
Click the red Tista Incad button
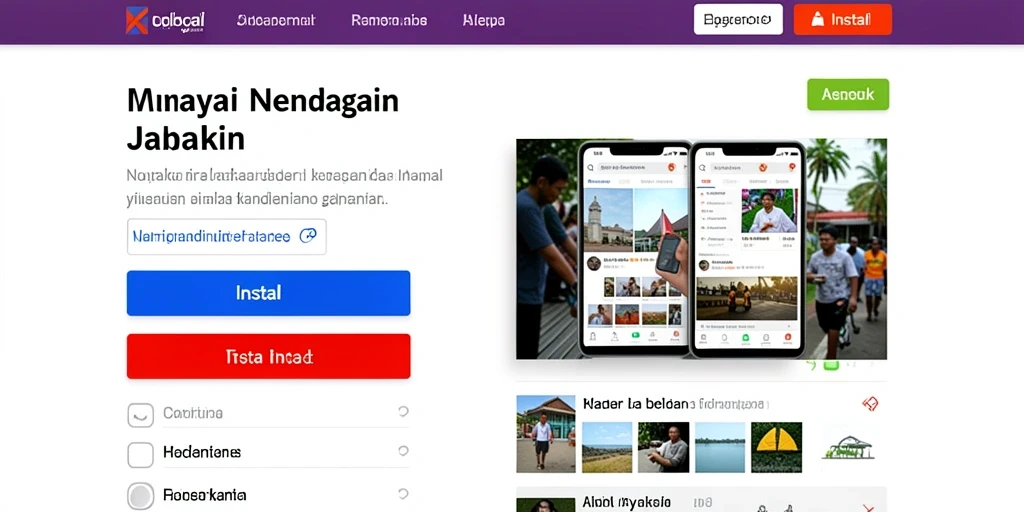pyautogui.click(x=268, y=357)
